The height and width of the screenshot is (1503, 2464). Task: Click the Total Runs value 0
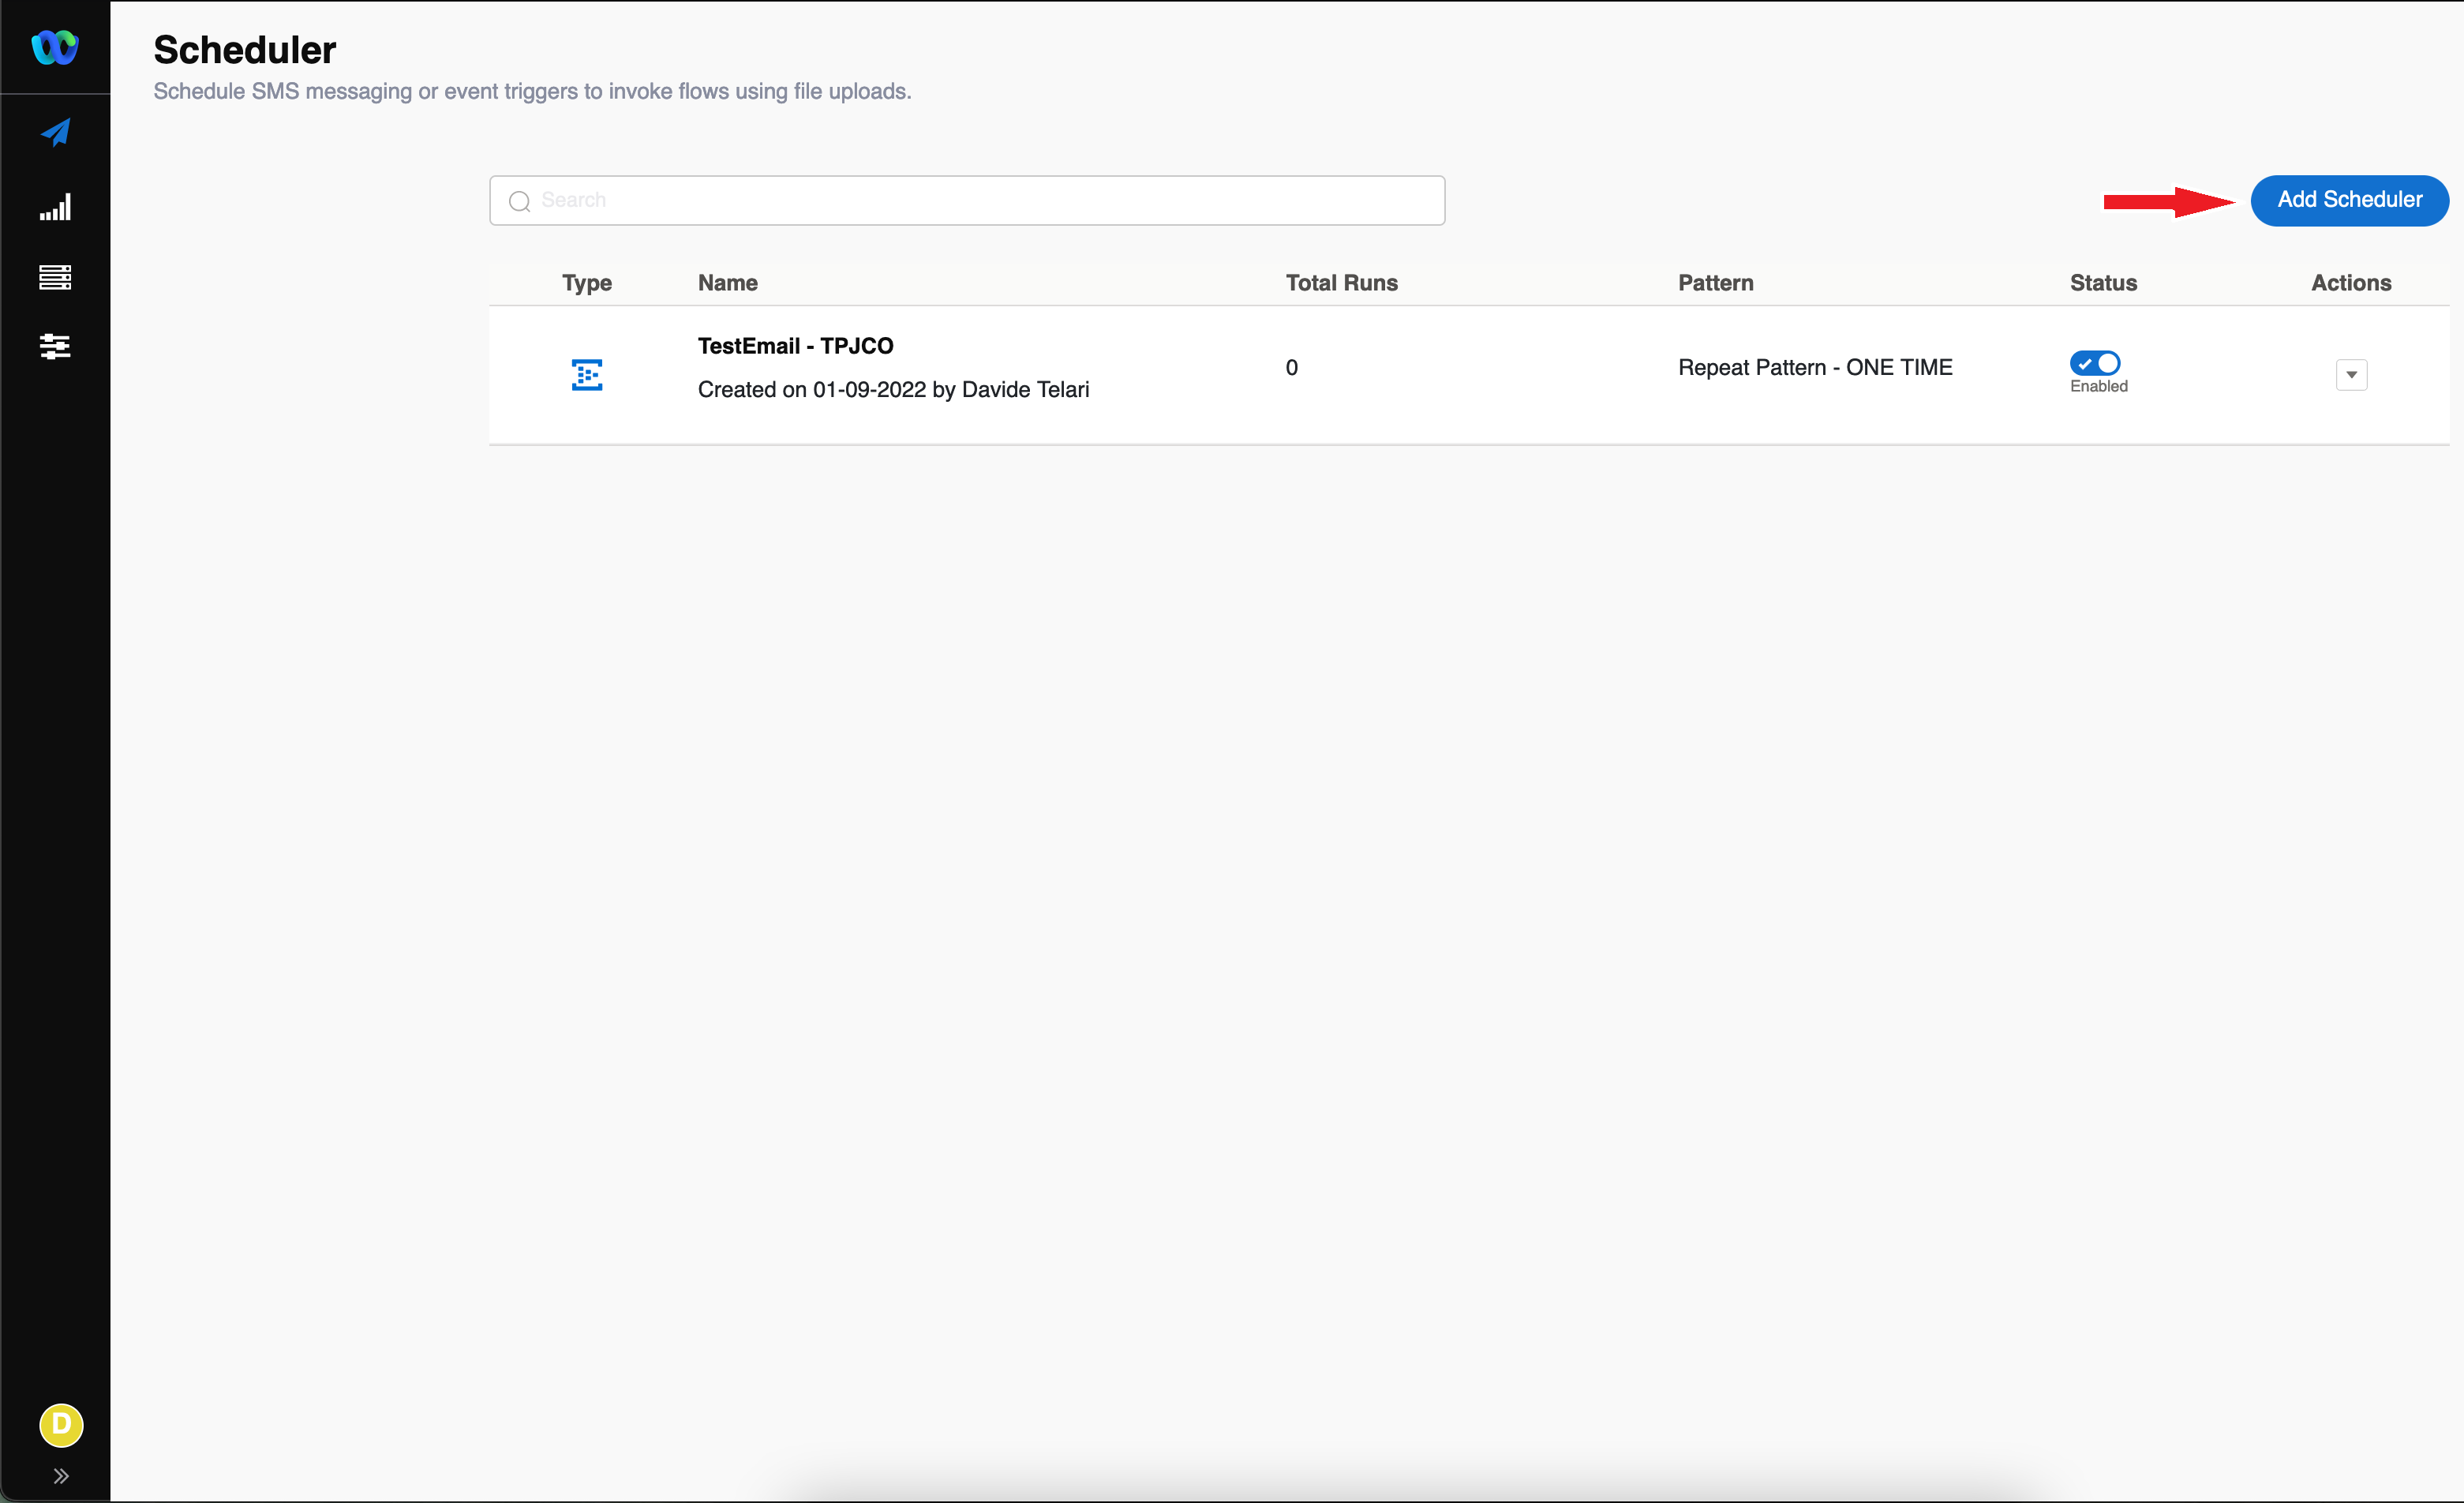1291,367
